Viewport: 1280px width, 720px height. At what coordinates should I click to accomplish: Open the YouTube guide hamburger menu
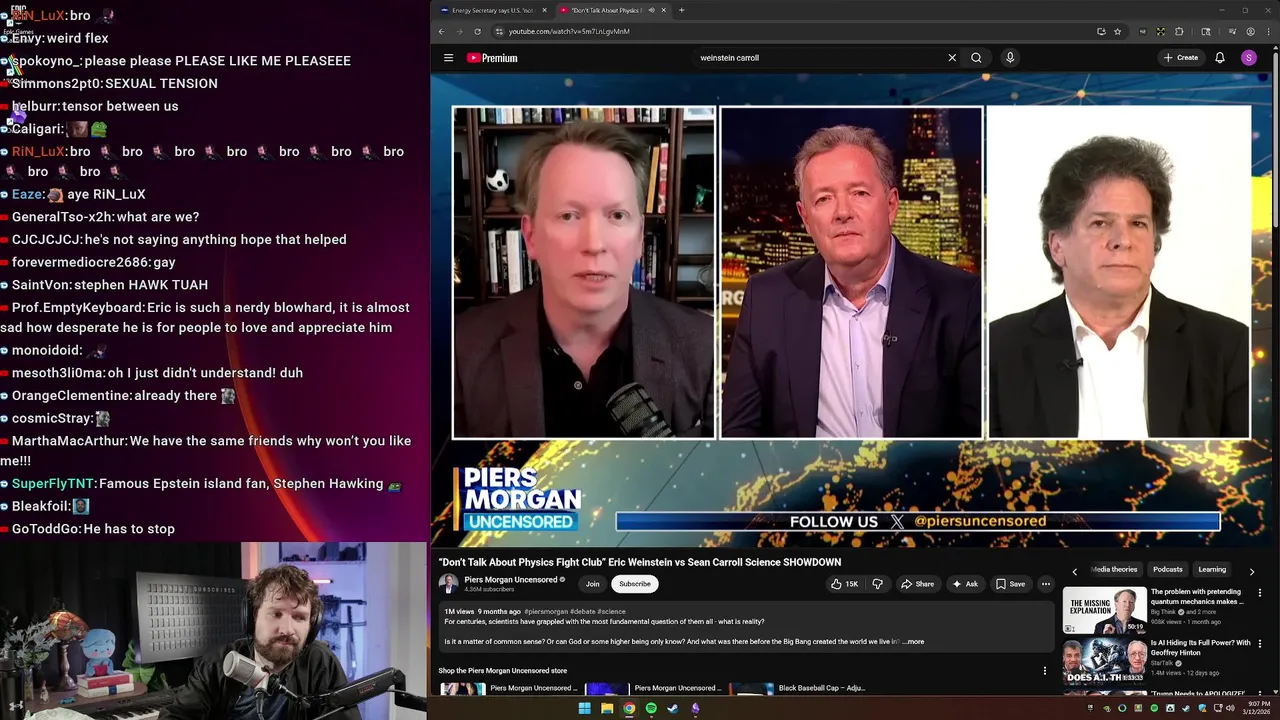coord(448,58)
